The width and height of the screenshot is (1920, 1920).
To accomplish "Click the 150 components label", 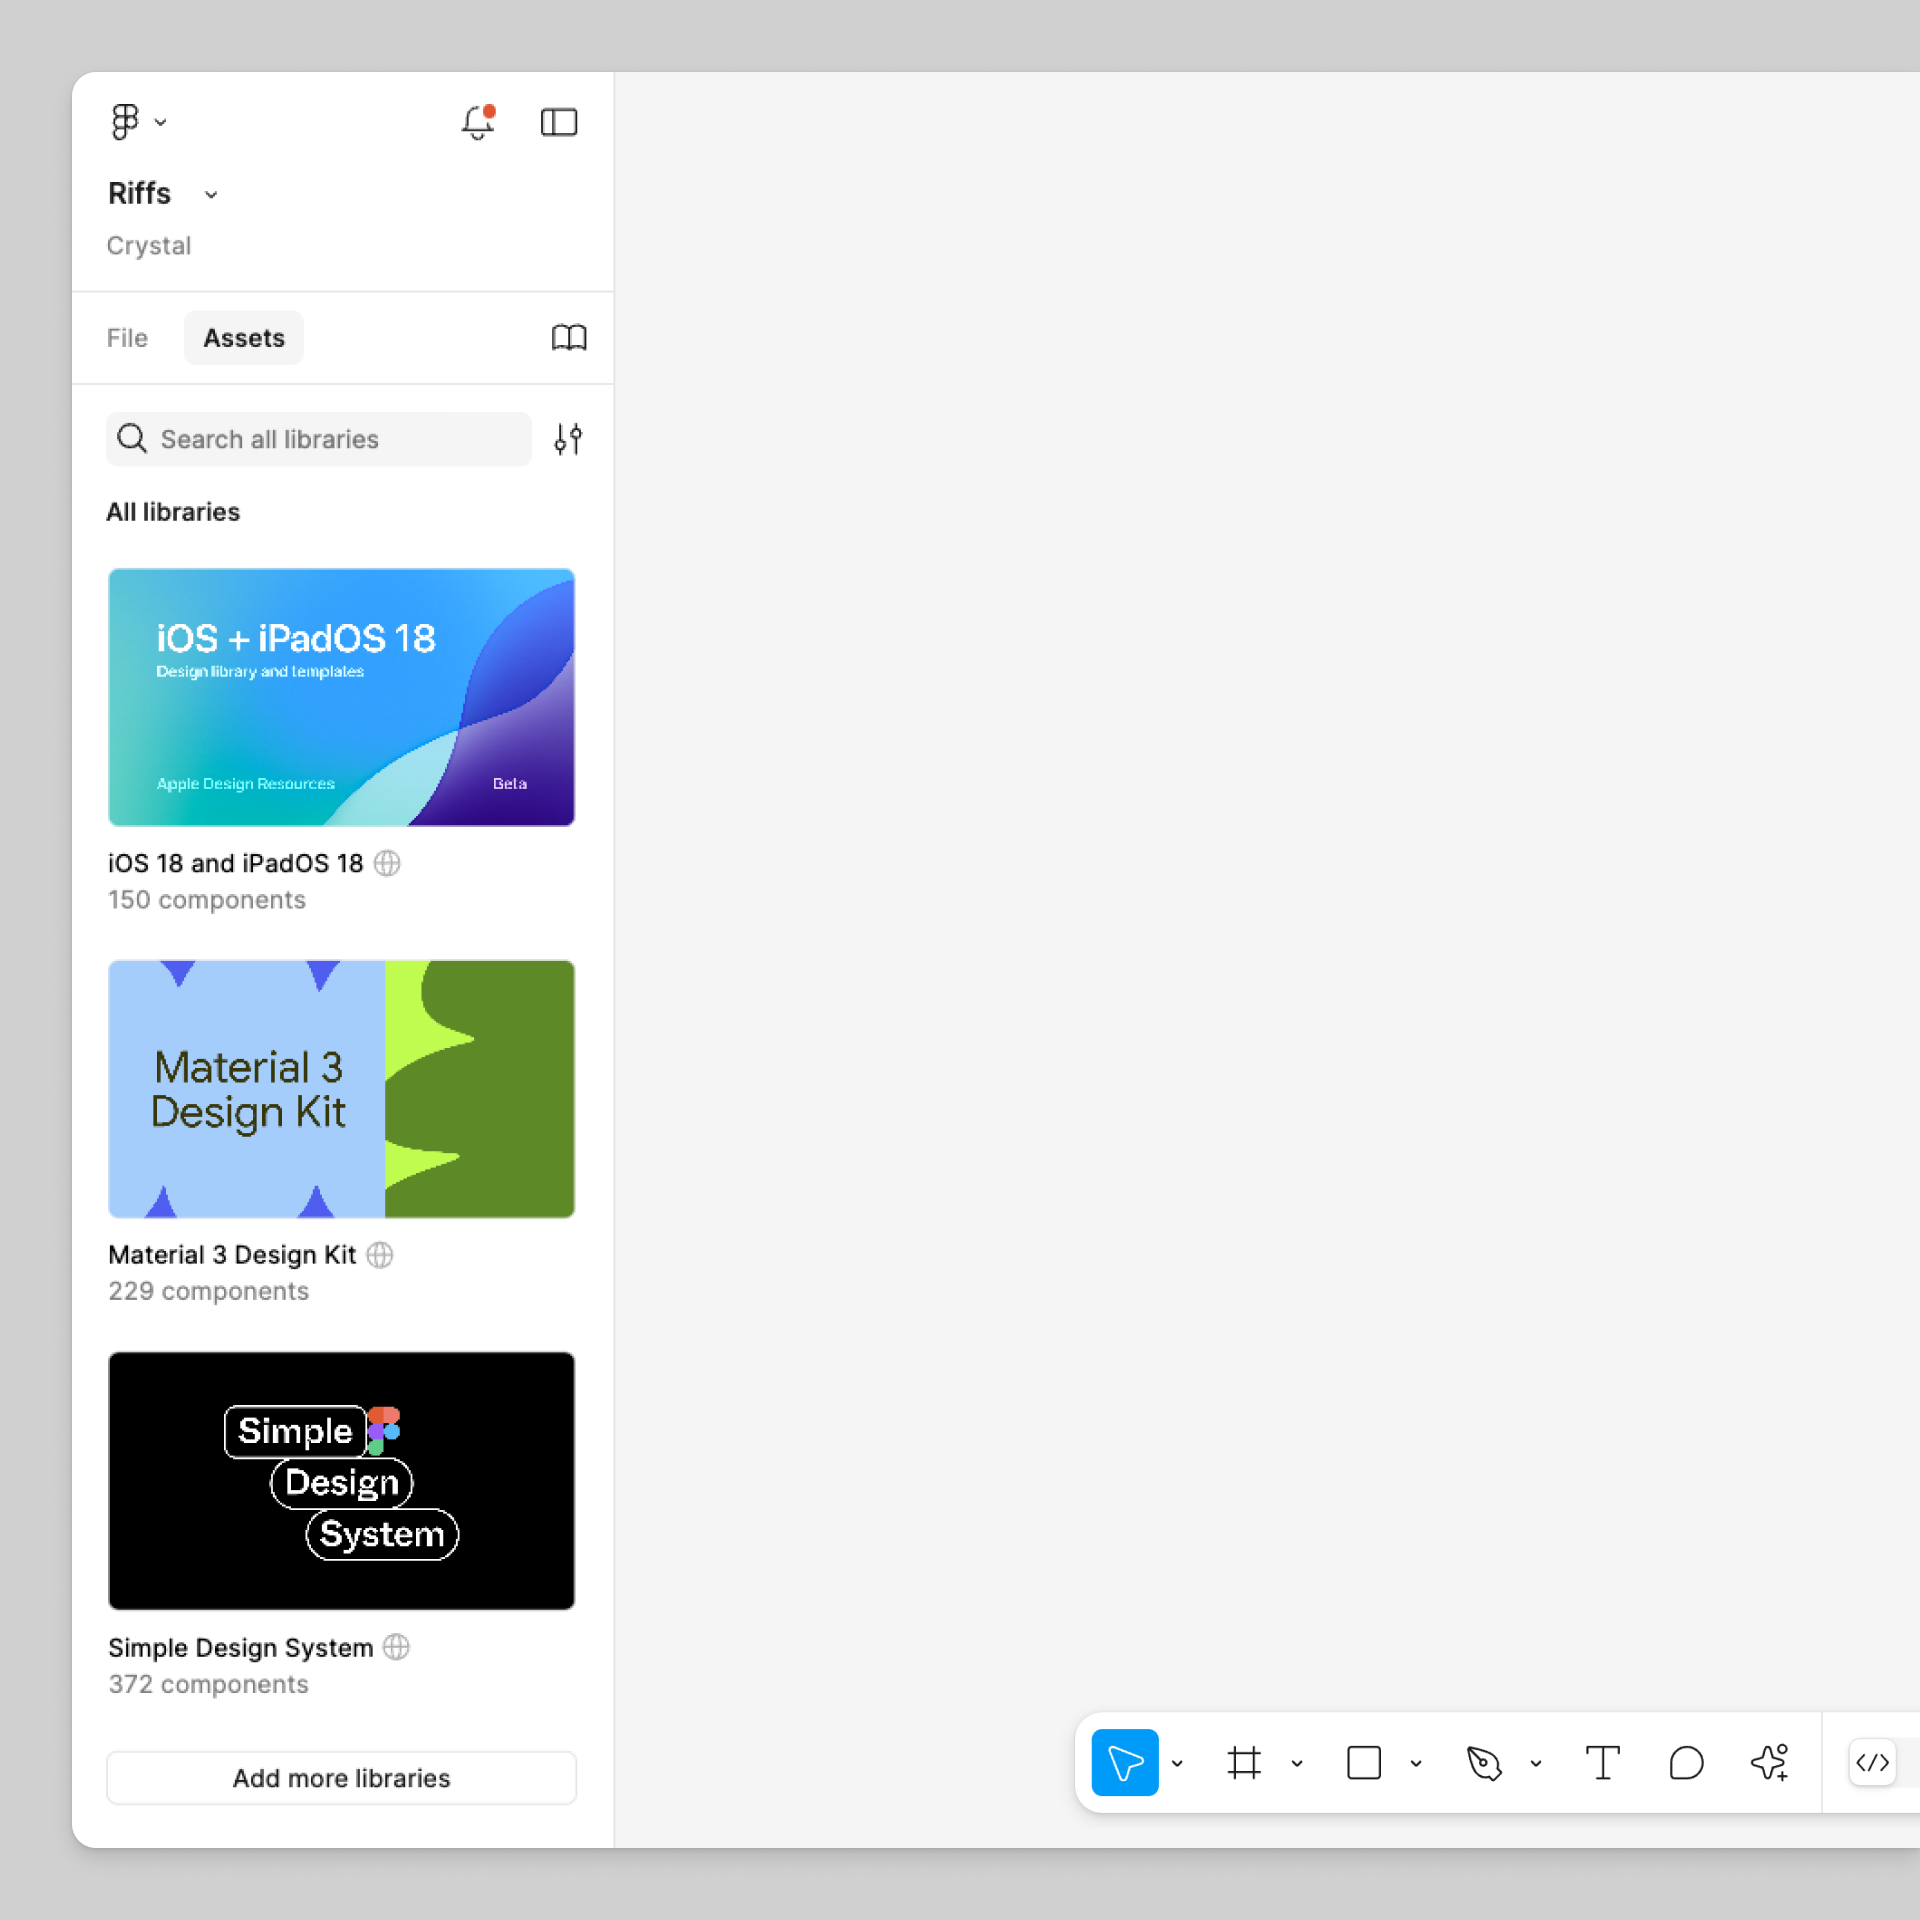I will tap(207, 900).
